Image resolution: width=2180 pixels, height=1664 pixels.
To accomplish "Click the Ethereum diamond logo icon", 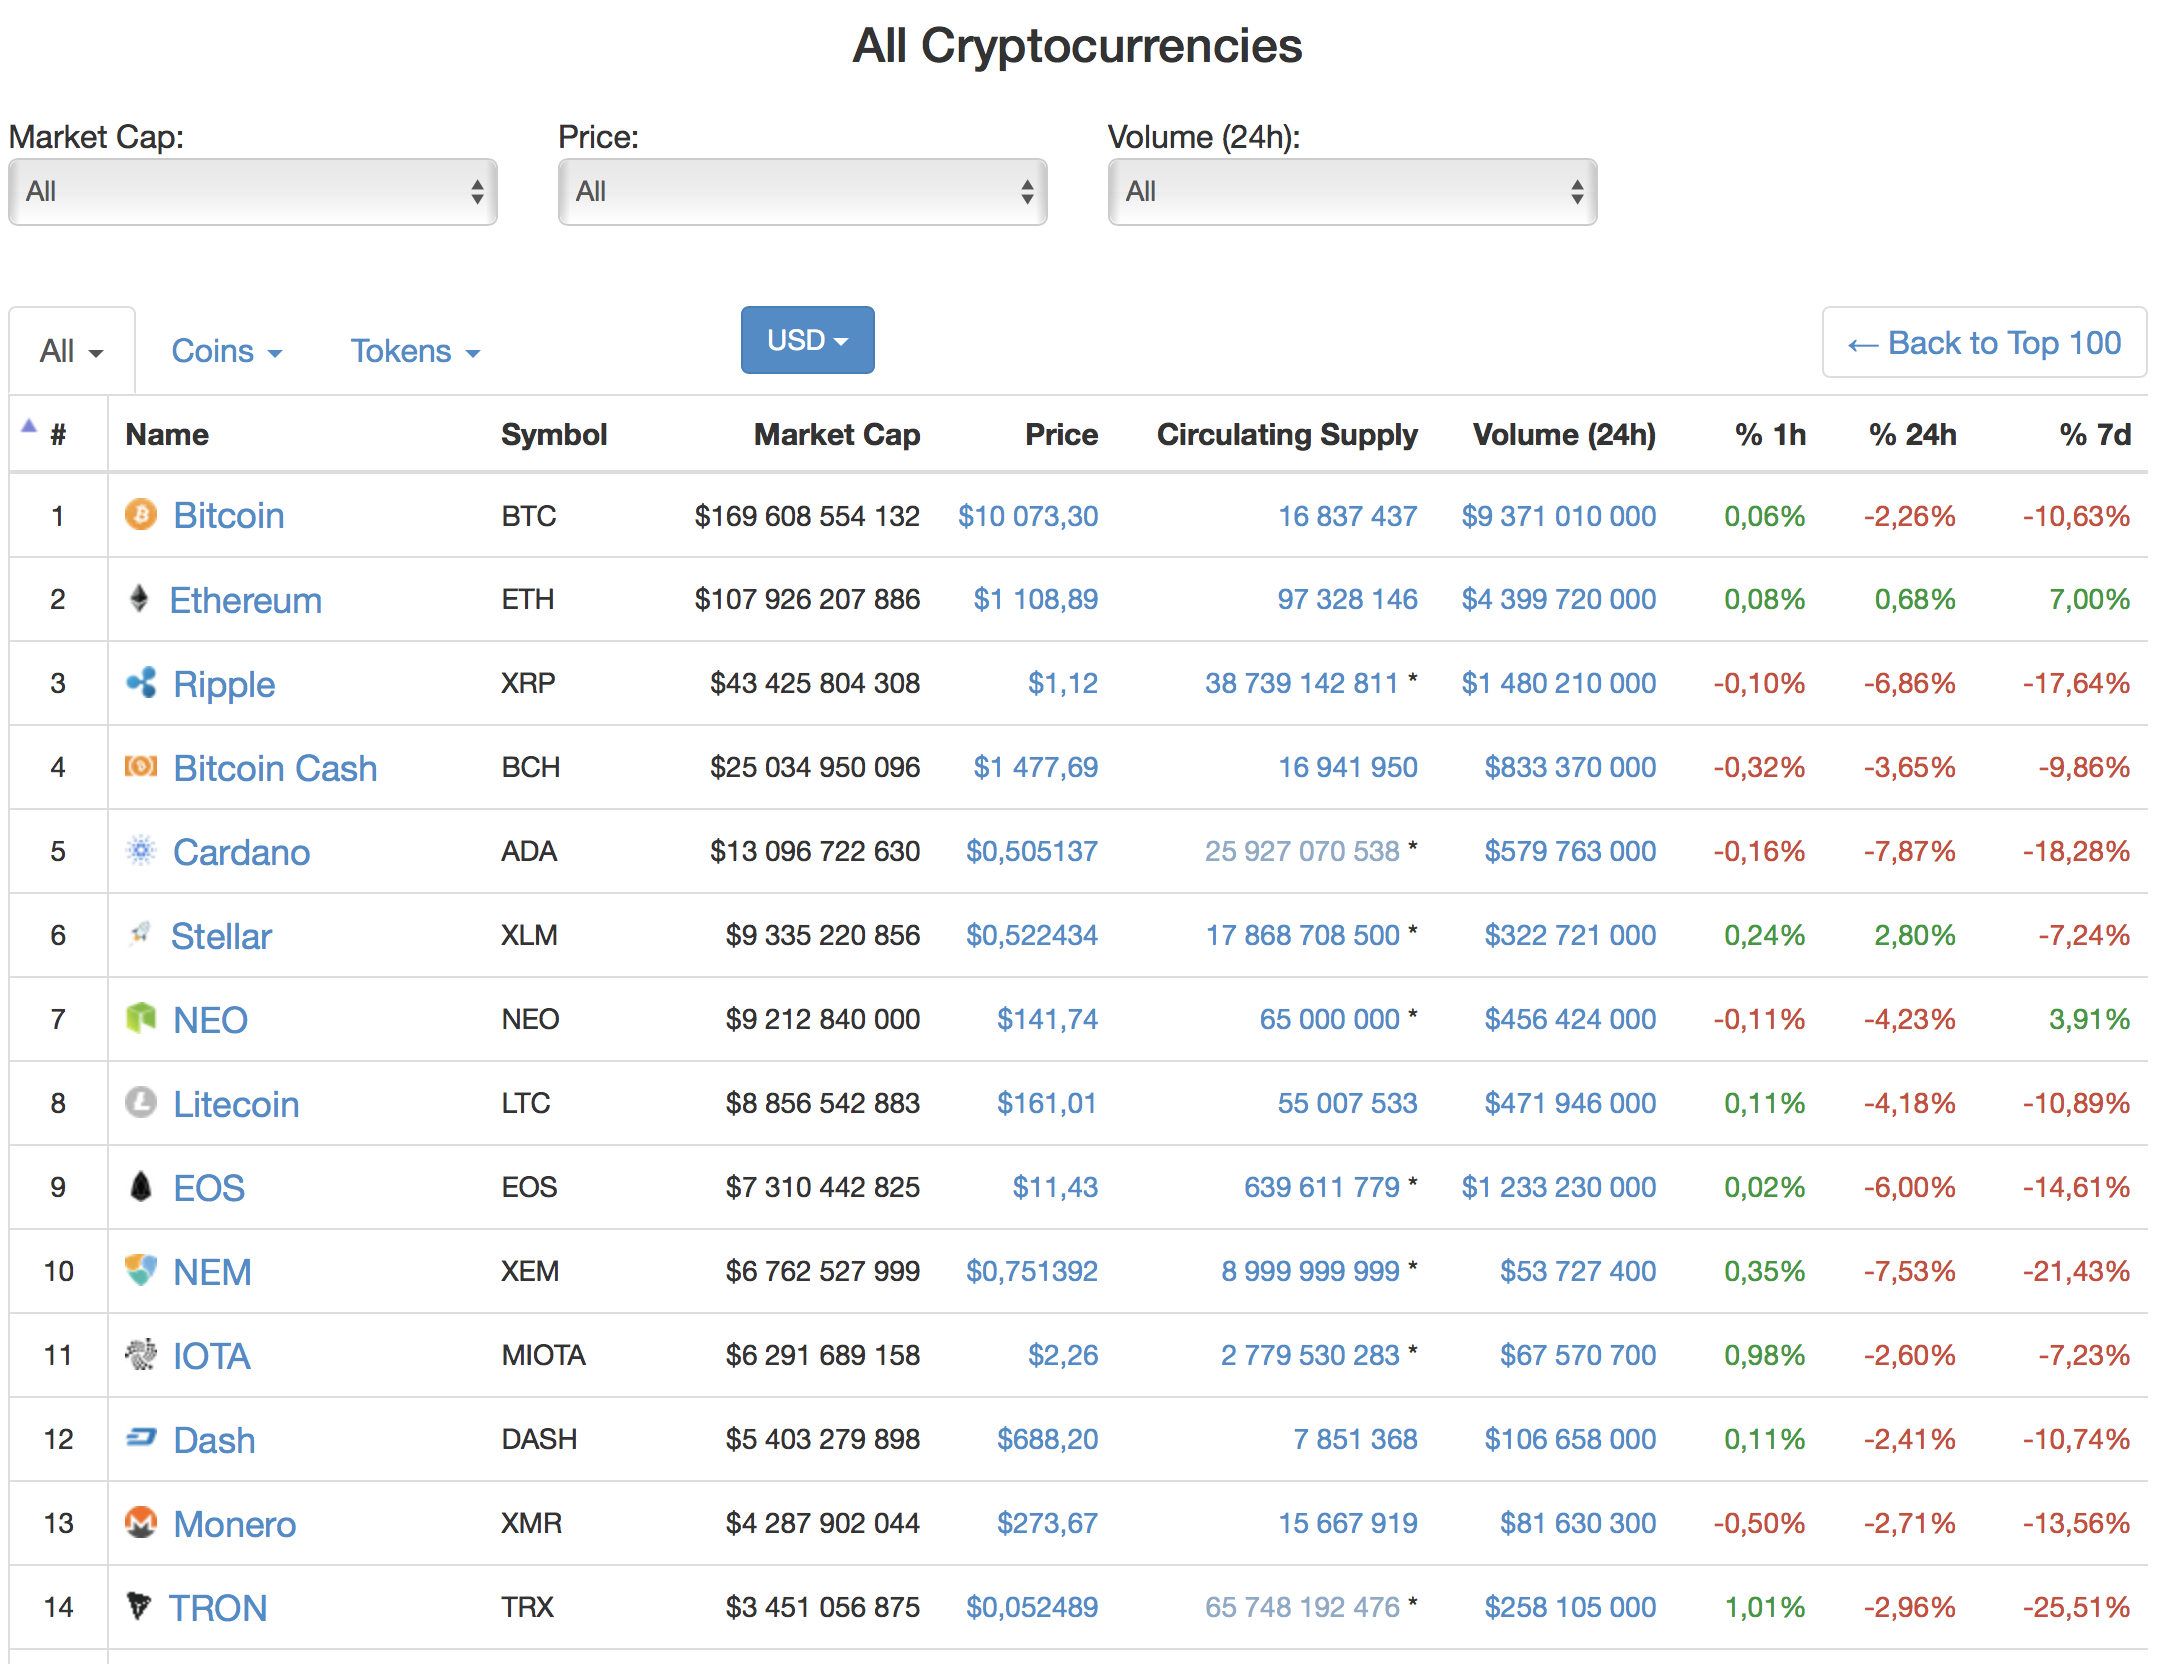I will click(x=139, y=599).
